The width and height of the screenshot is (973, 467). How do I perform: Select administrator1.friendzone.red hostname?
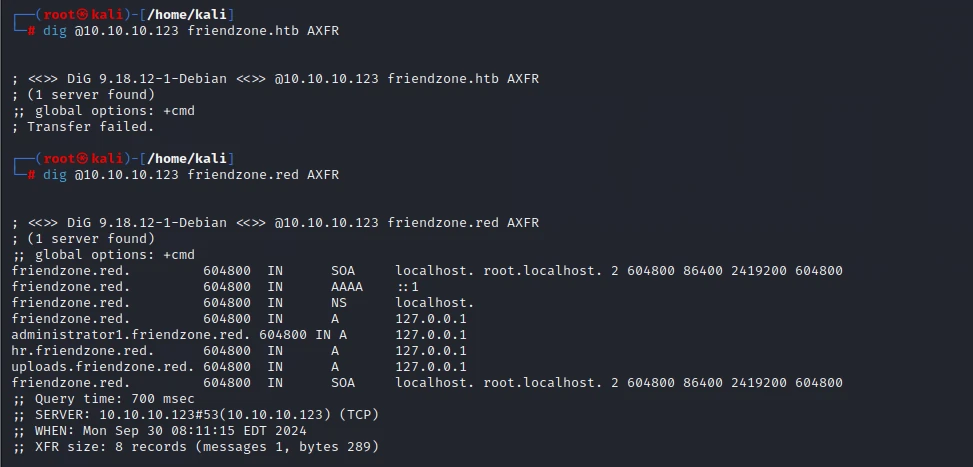(x=130, y=335)
